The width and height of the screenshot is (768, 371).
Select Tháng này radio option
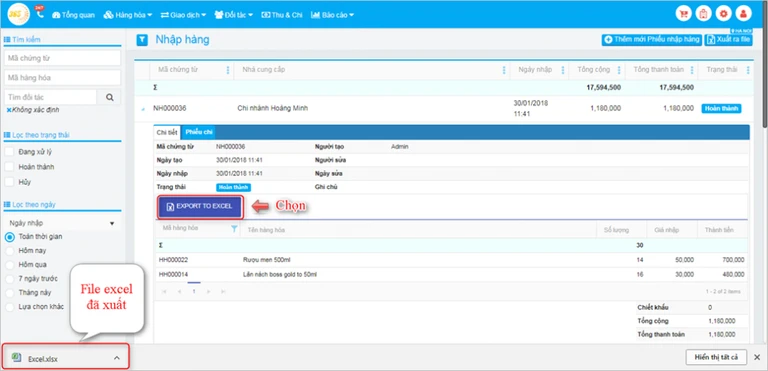(x=9, y=293)
